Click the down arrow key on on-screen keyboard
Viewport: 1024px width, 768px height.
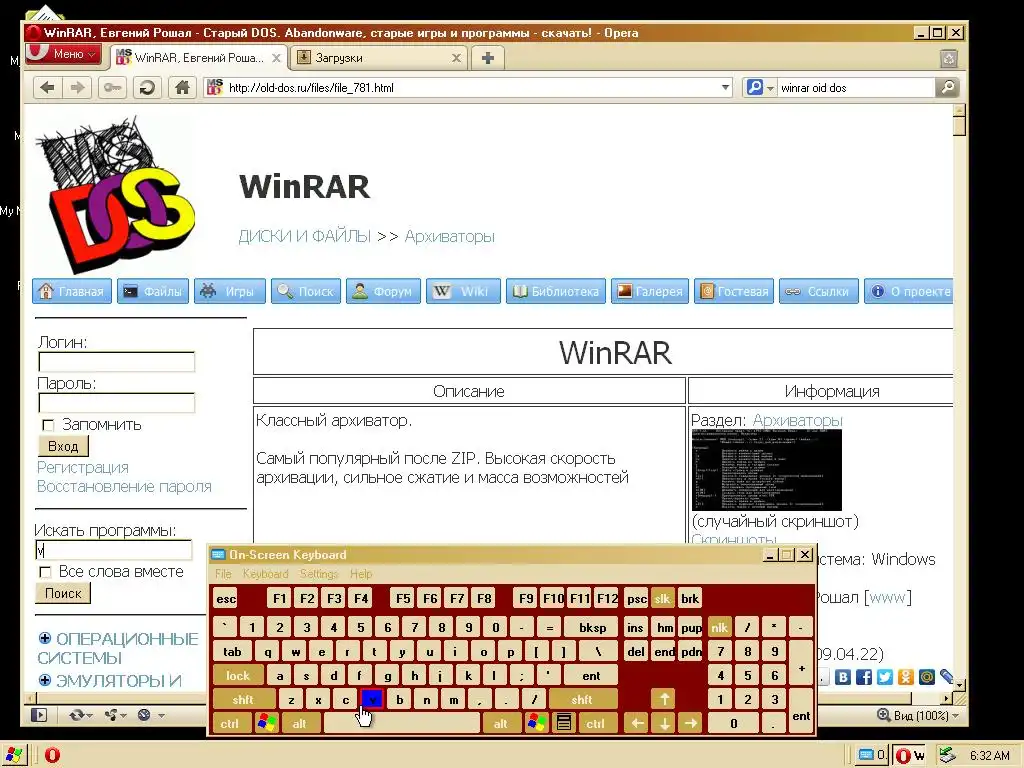coord(664,723)
